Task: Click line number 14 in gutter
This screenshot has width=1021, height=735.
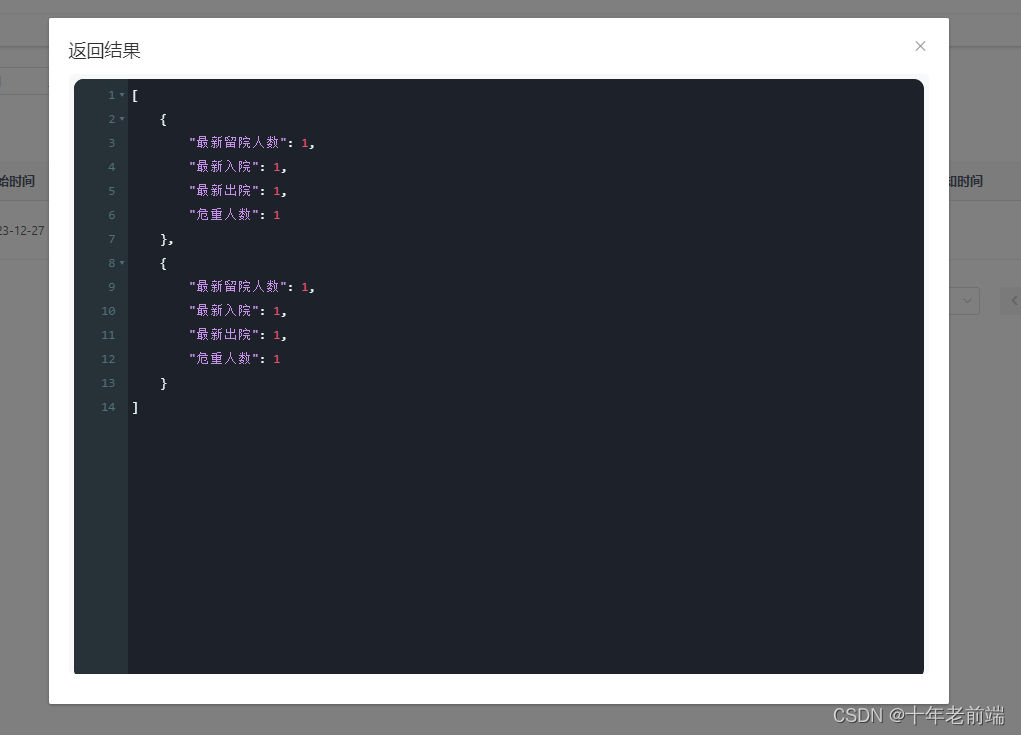Action: [108, 407]
